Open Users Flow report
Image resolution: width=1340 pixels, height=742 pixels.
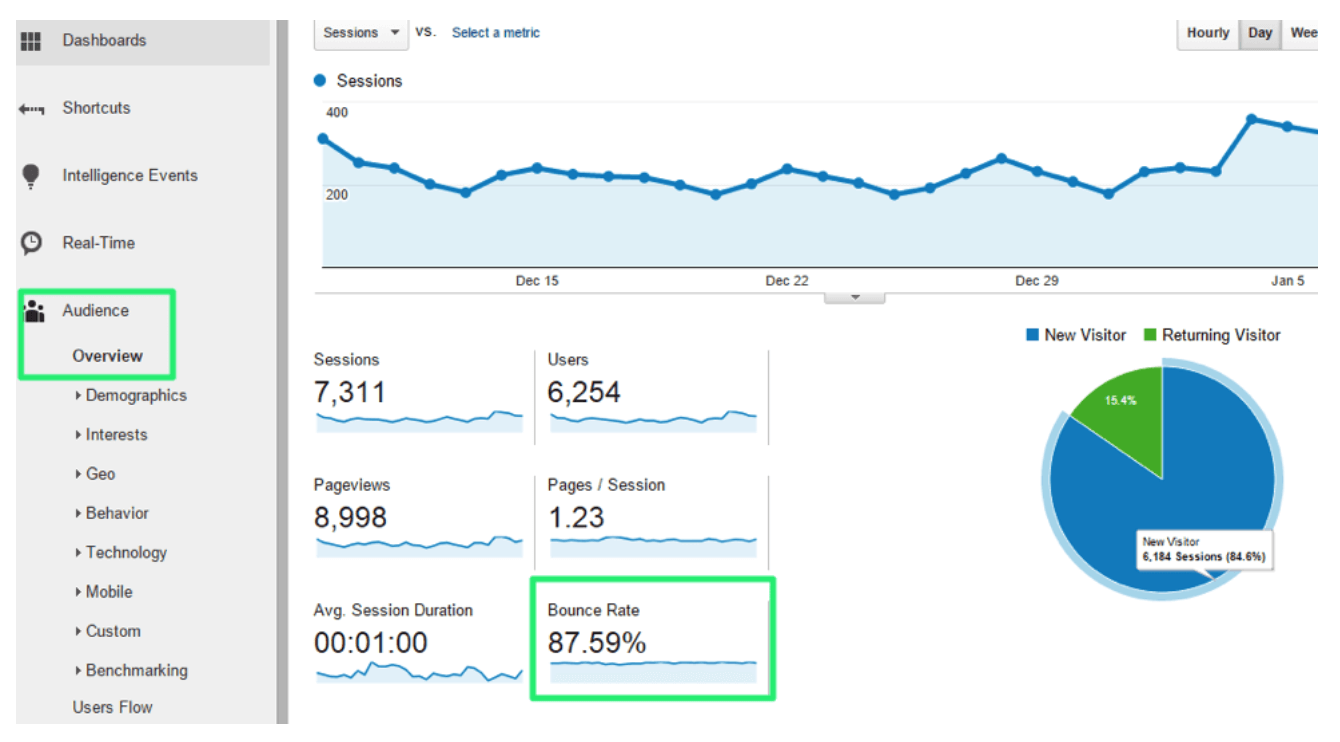click(x=112, y=707)
